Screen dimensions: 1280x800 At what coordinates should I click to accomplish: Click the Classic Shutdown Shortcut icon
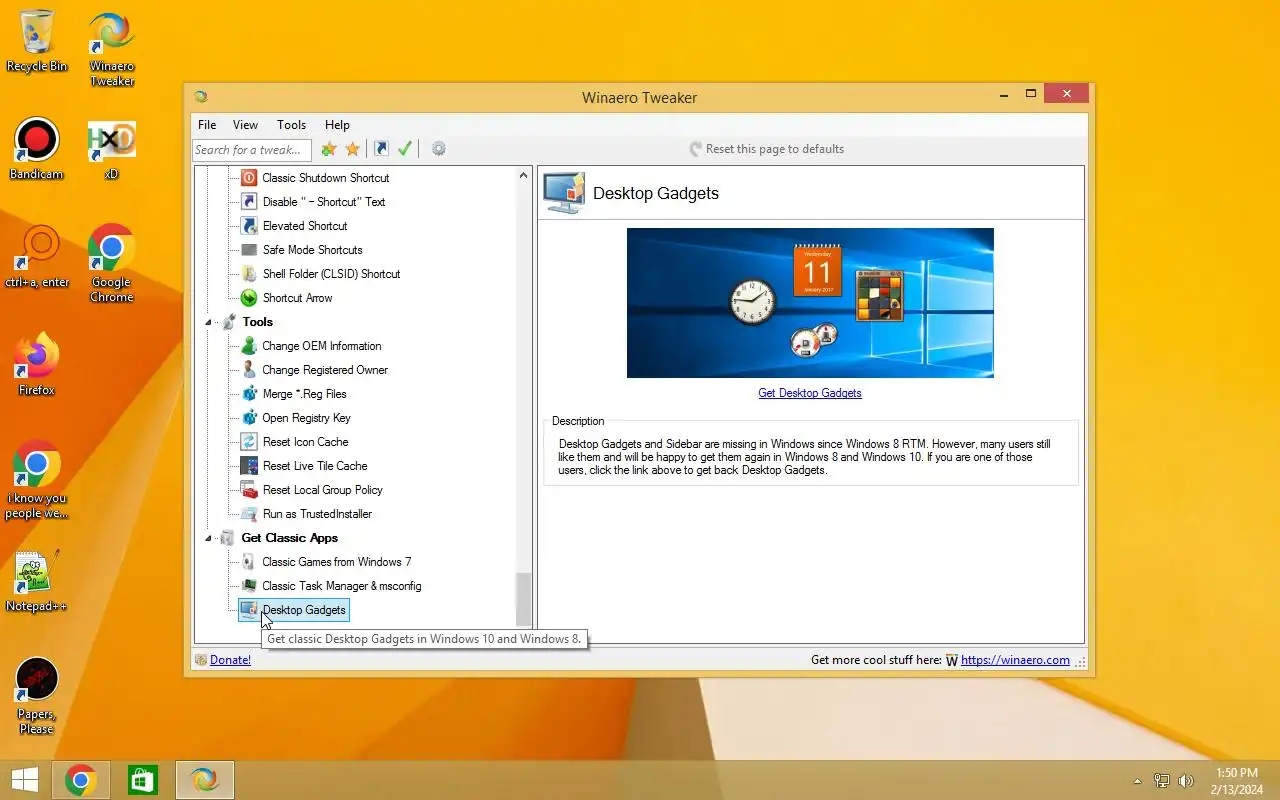tap(249, 178)
